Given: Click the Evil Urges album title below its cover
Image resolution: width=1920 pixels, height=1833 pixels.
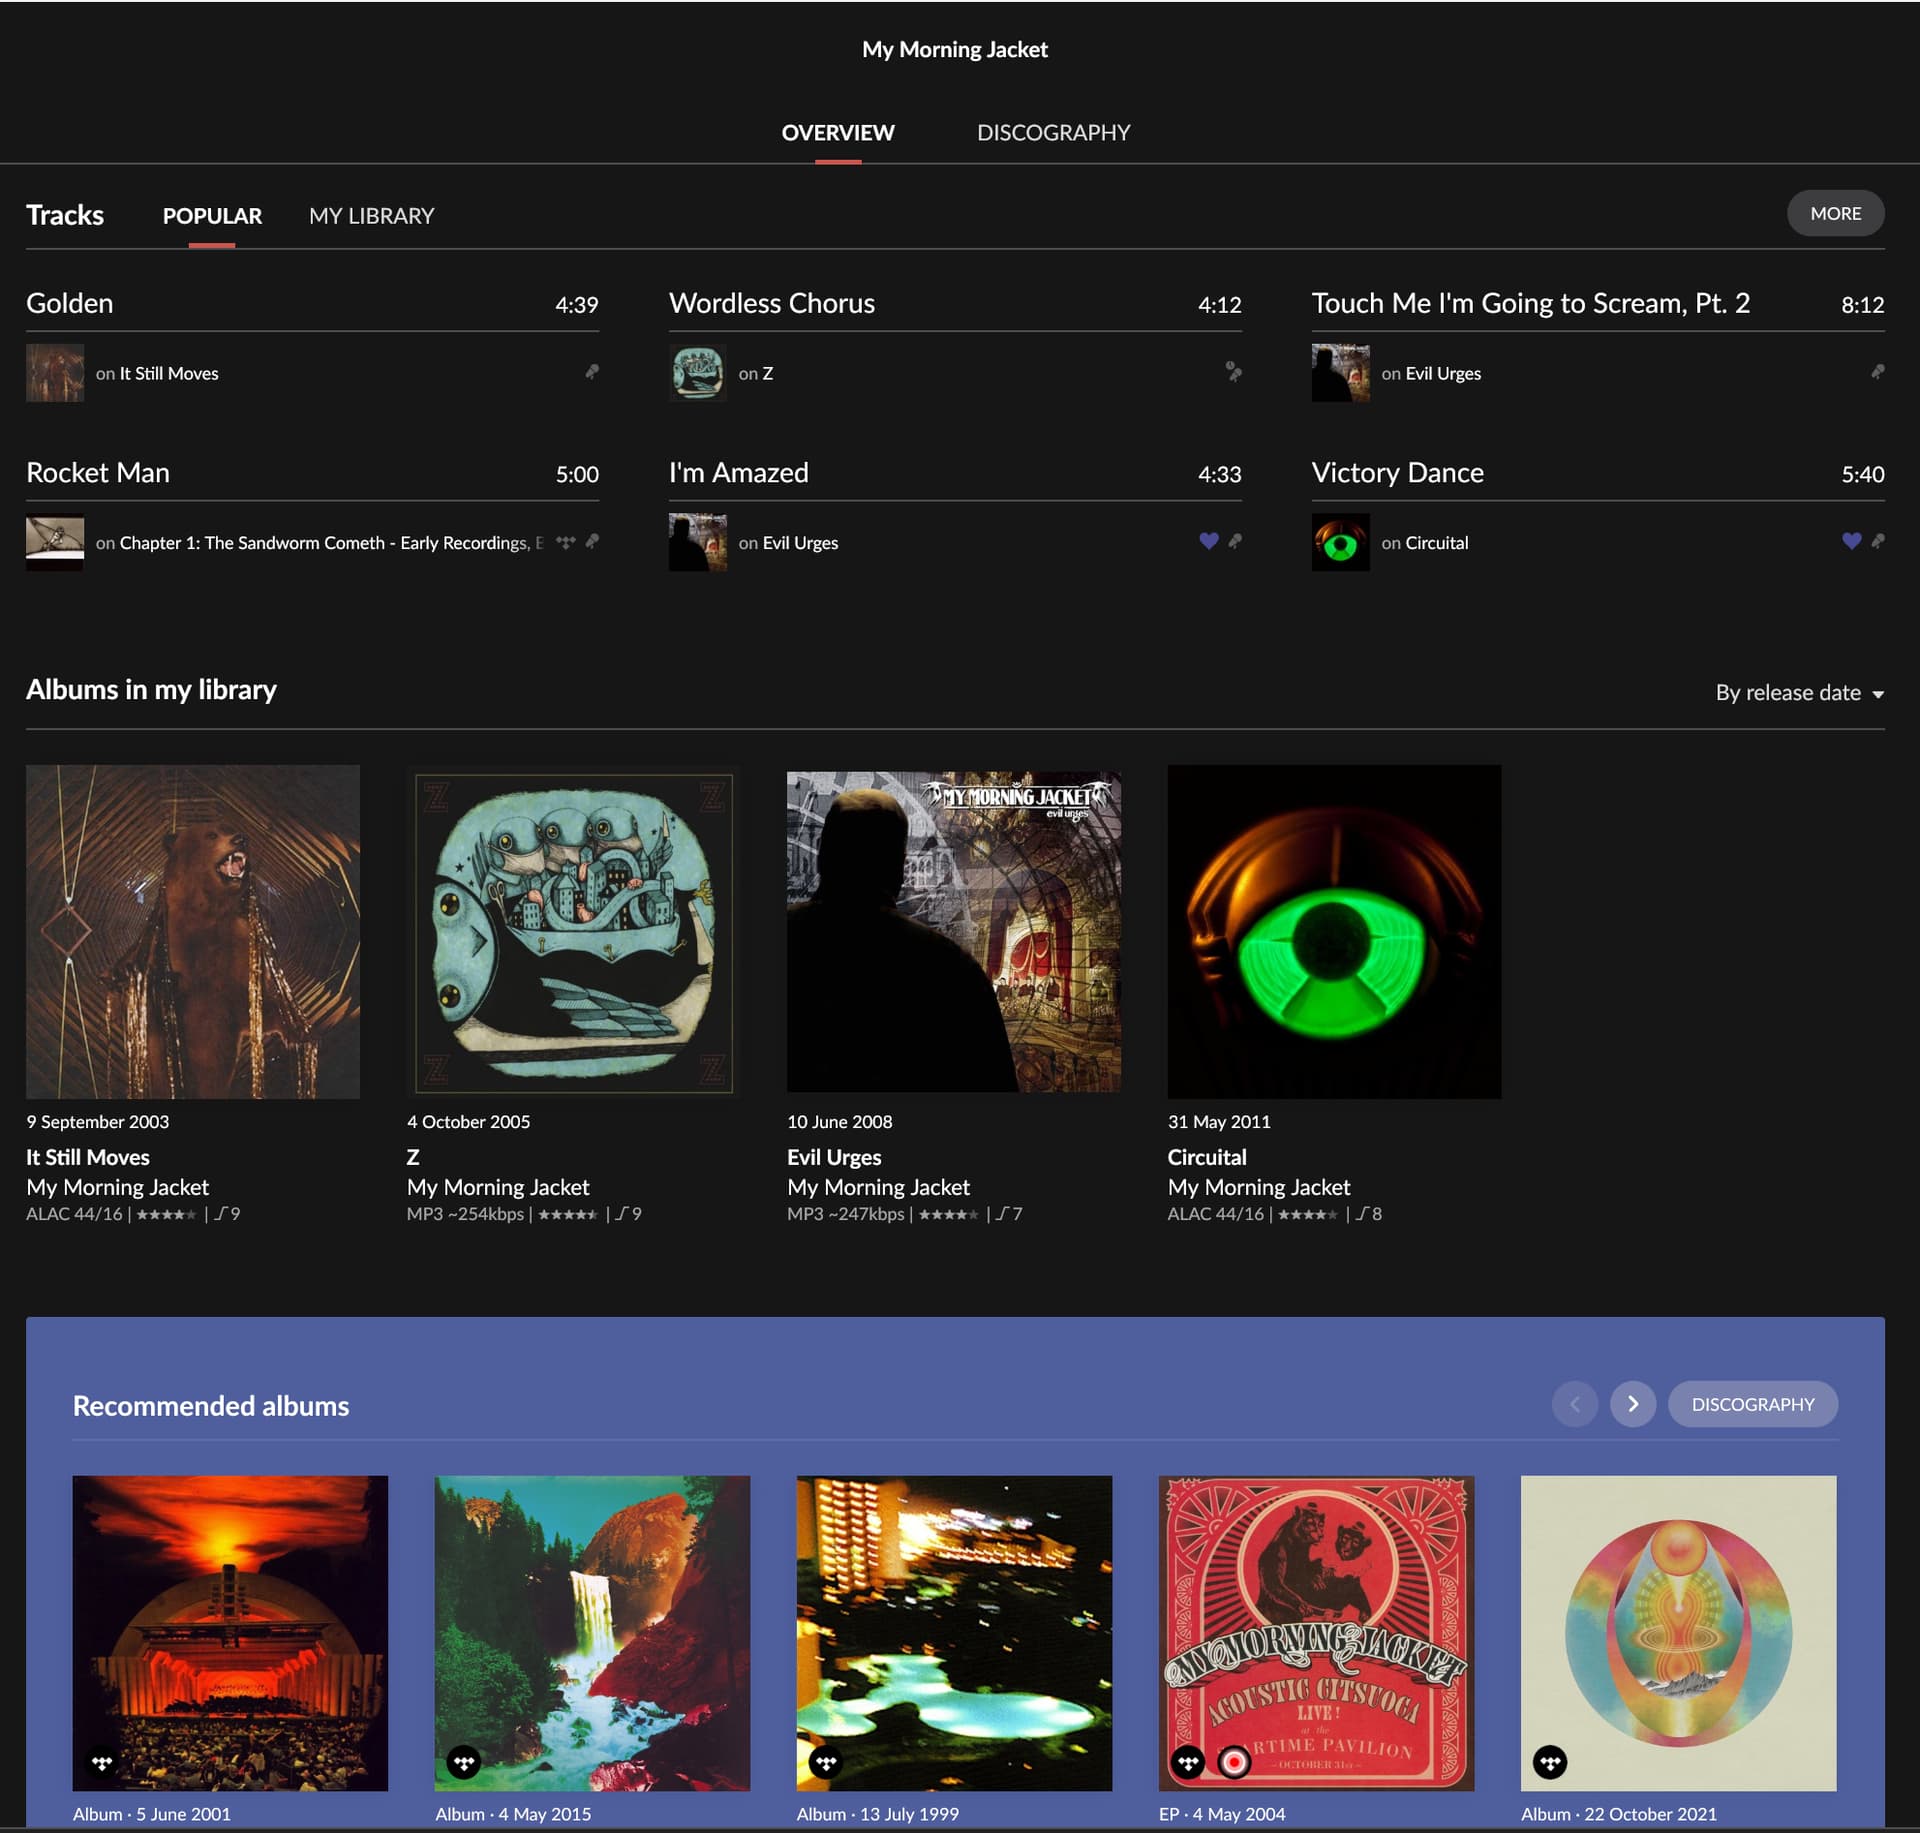Looking at the screenshot, I should click(x=834, y=1157).
